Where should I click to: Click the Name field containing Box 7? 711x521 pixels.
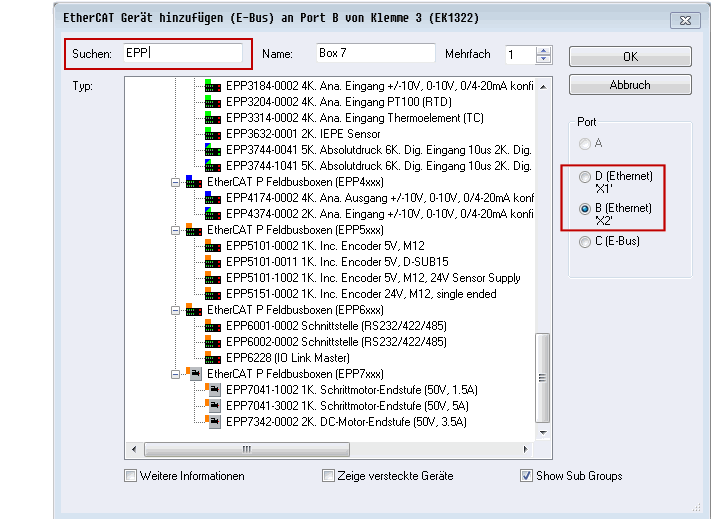[376, 53]
